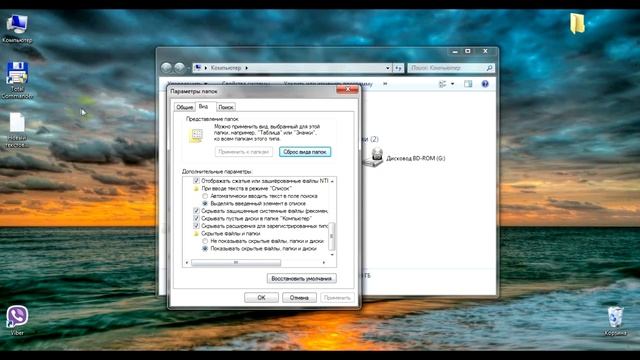Click the computer icon in the address bar
The height and width of the screenshot is (360, 640).
(198, 68)
